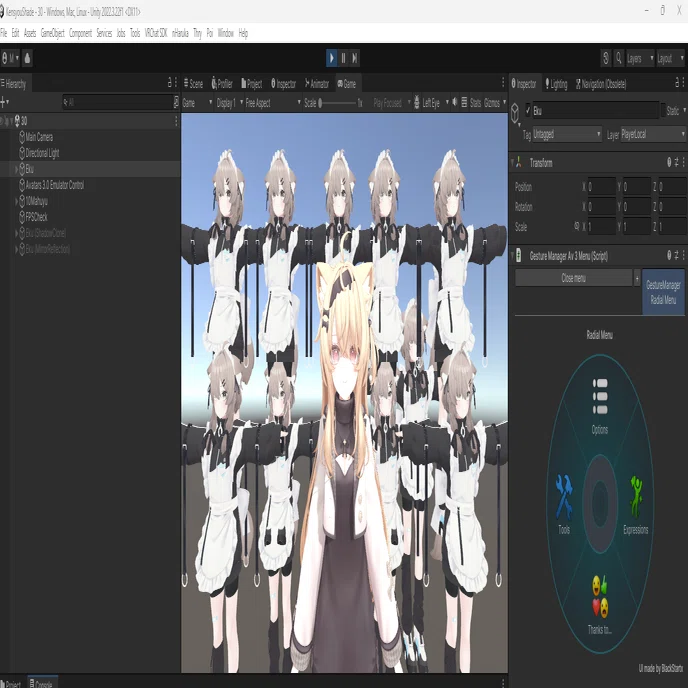Toggle the Gizmos button in Game view
This screenshot has height=688, width=688.
[x=492, y=103]
